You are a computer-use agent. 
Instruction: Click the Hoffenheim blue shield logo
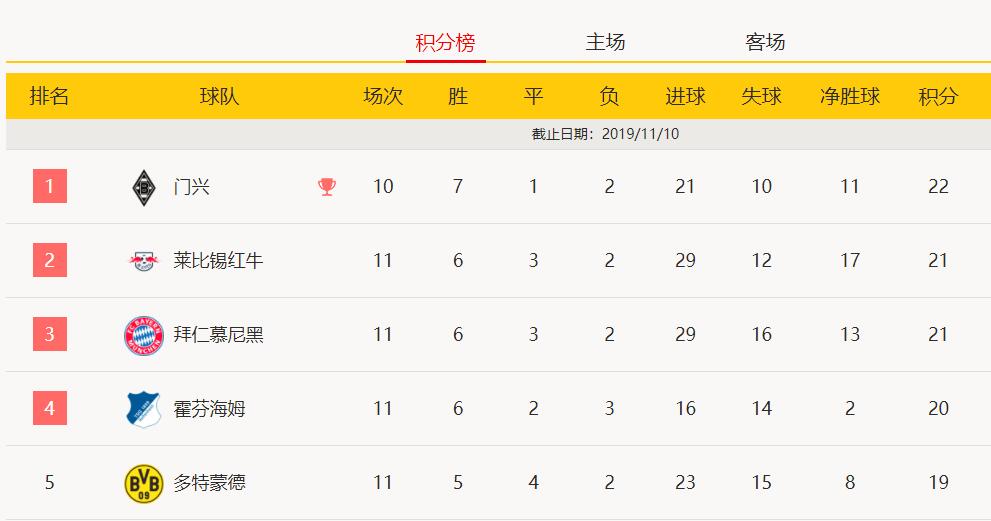coord(144,409)
